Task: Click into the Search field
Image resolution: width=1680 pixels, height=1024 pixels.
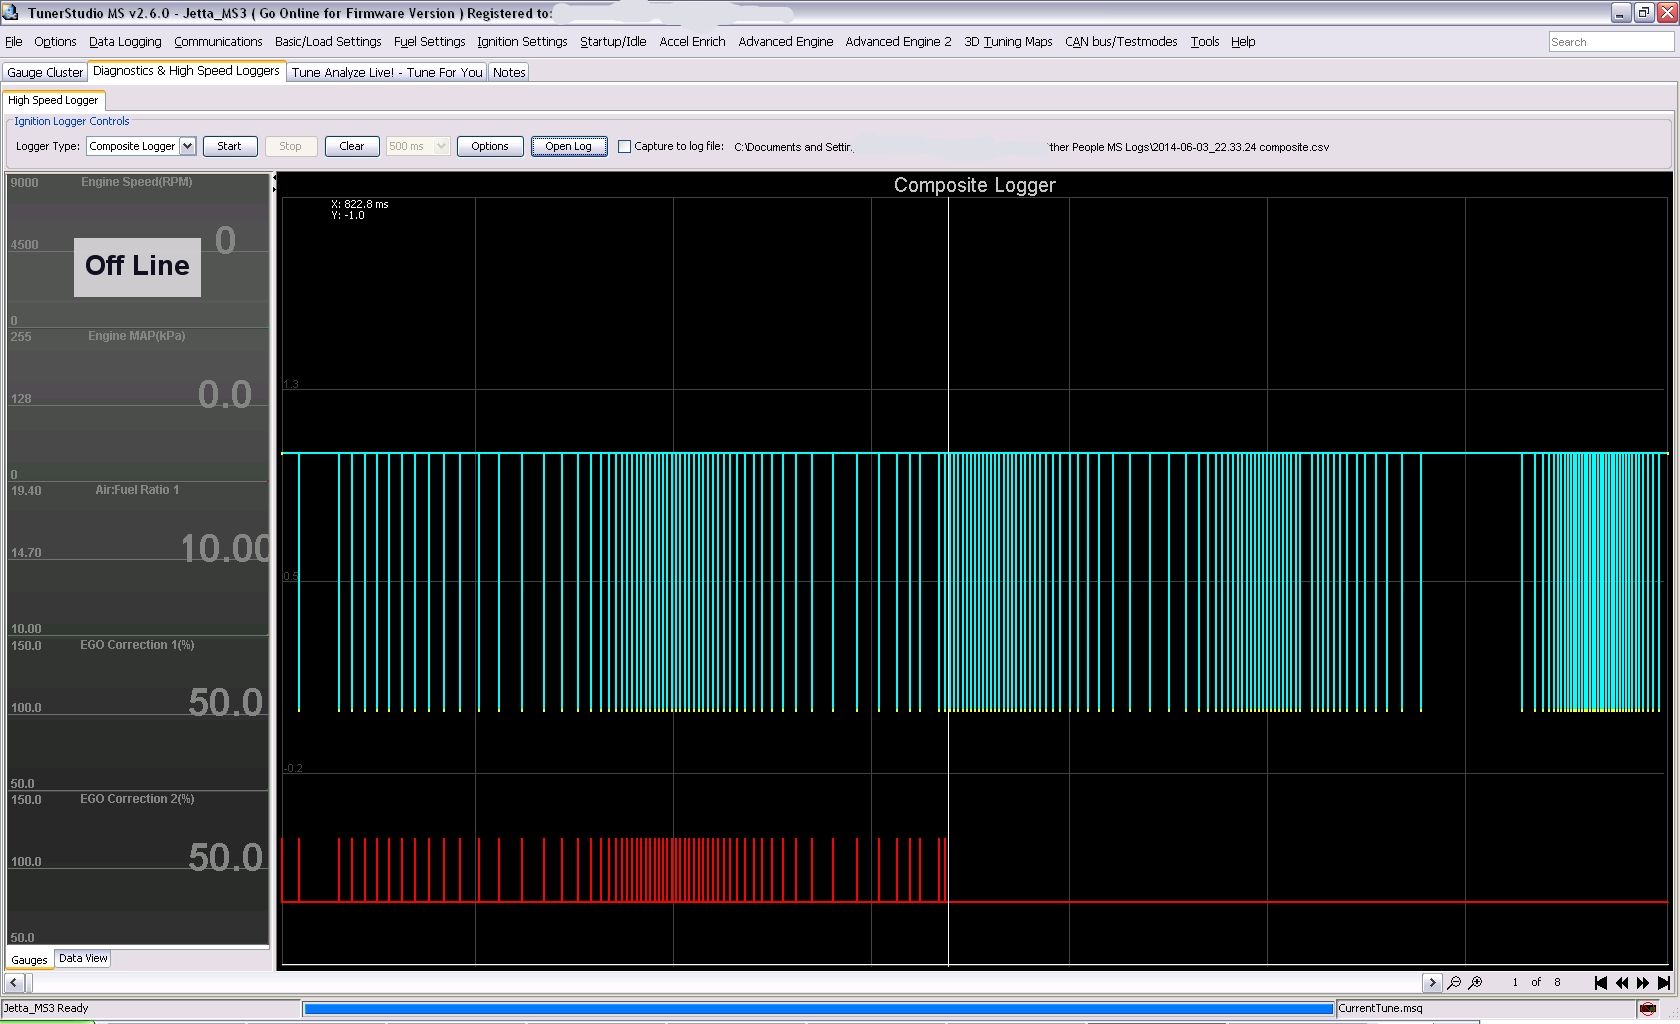Action: 1609,42
